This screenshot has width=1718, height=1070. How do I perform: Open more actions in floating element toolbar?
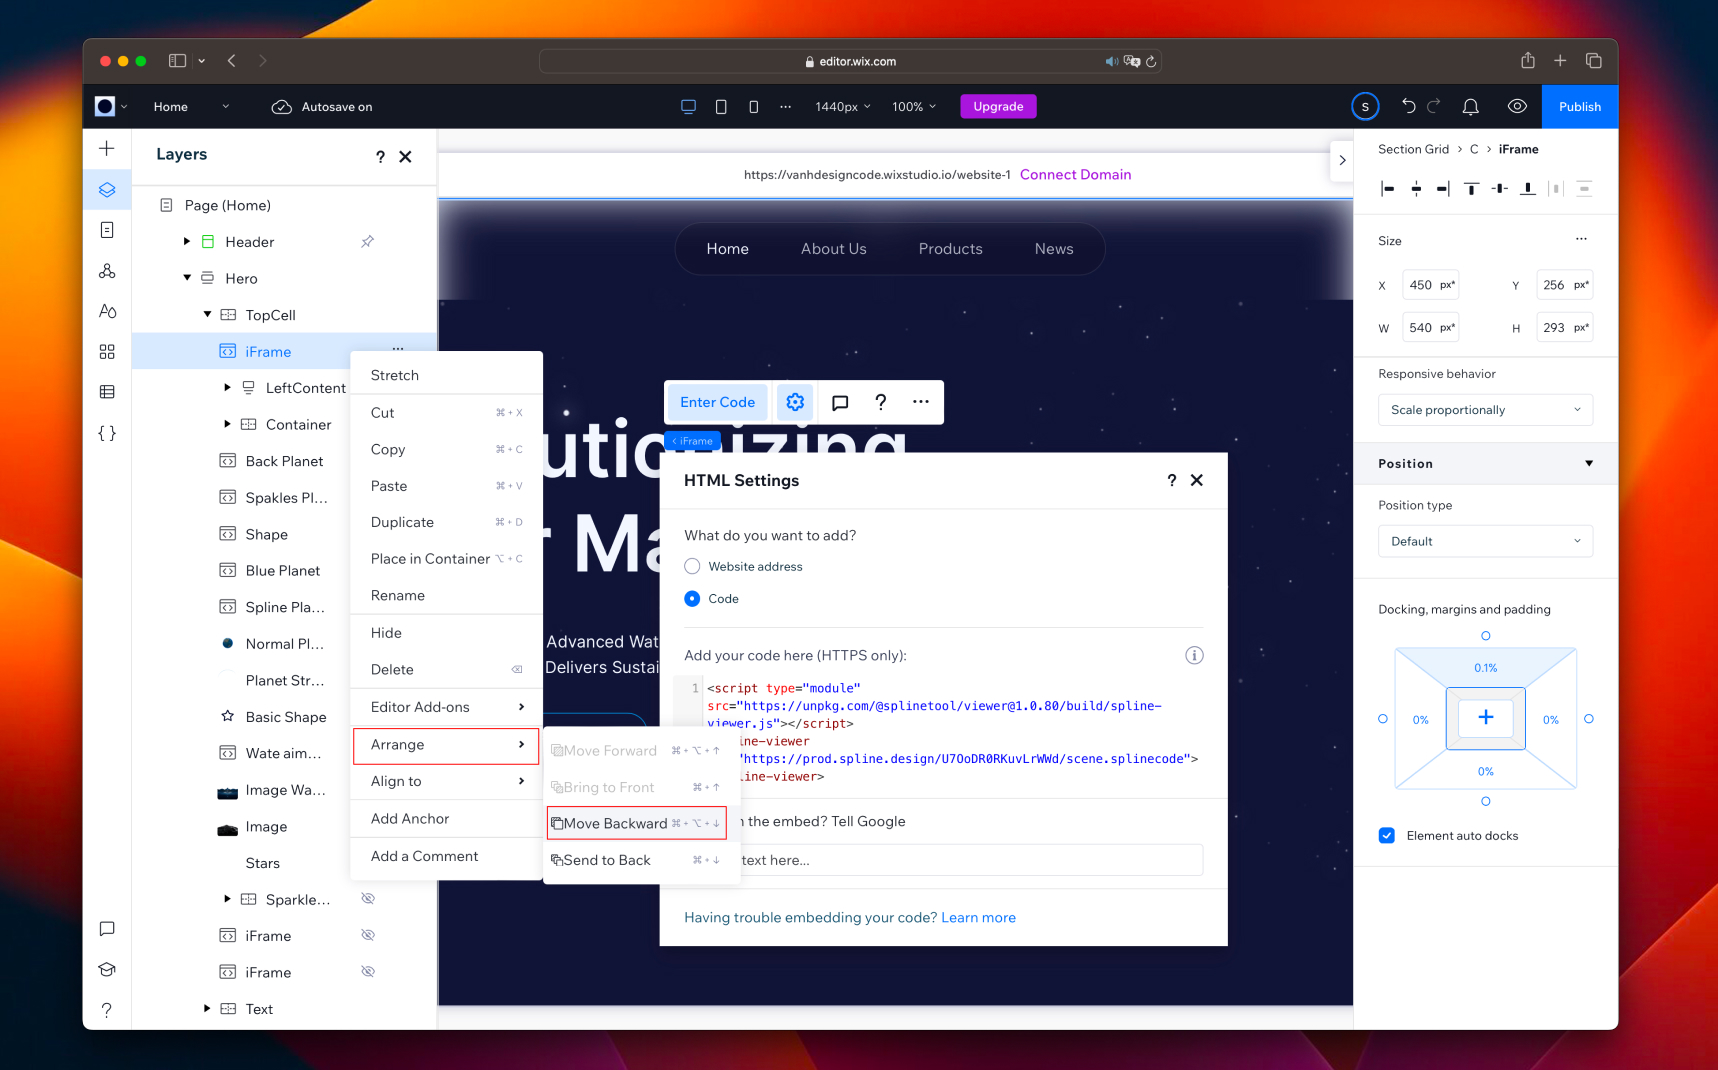pos(921,402)
